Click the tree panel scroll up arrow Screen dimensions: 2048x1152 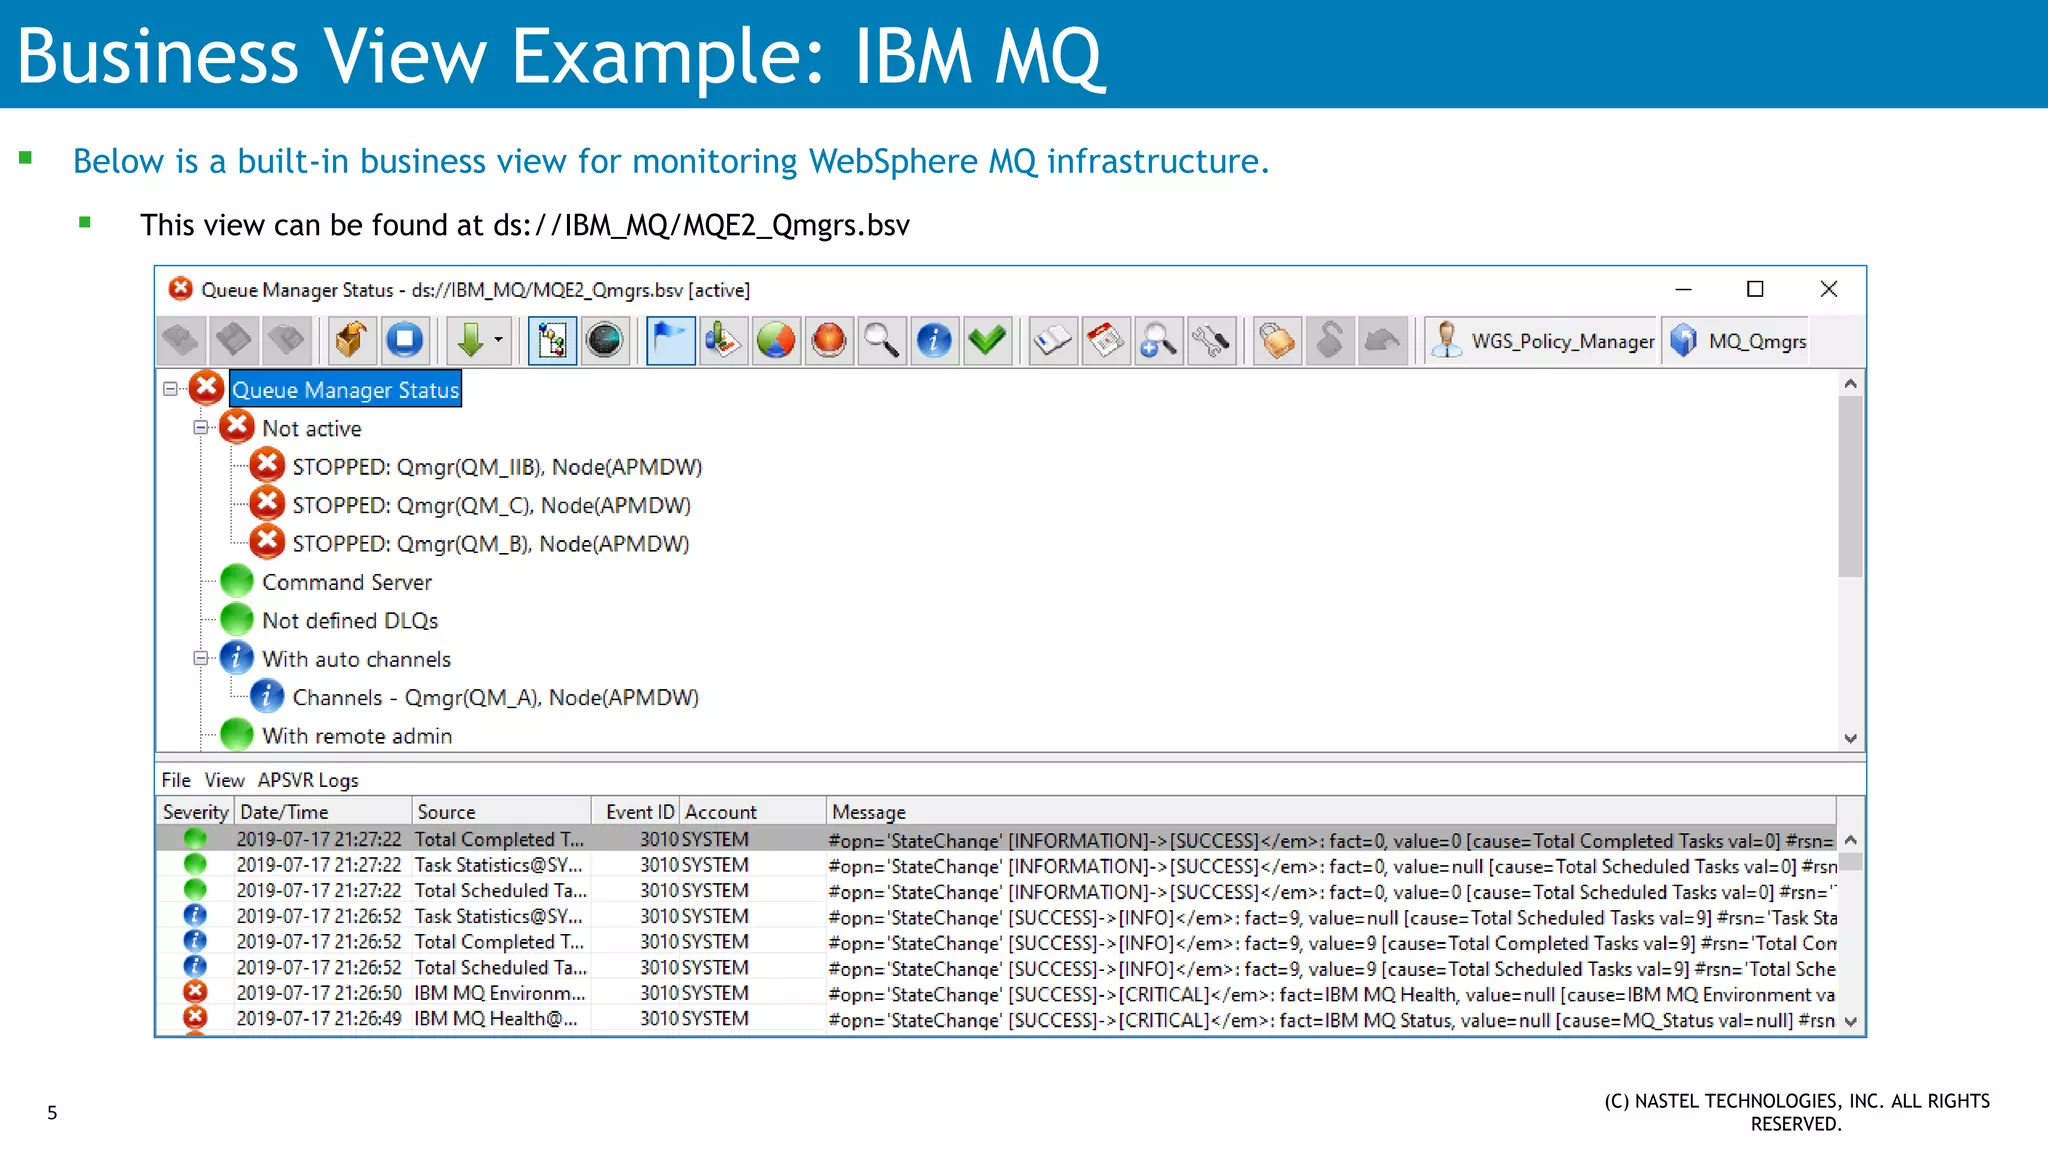(1850, 383)
